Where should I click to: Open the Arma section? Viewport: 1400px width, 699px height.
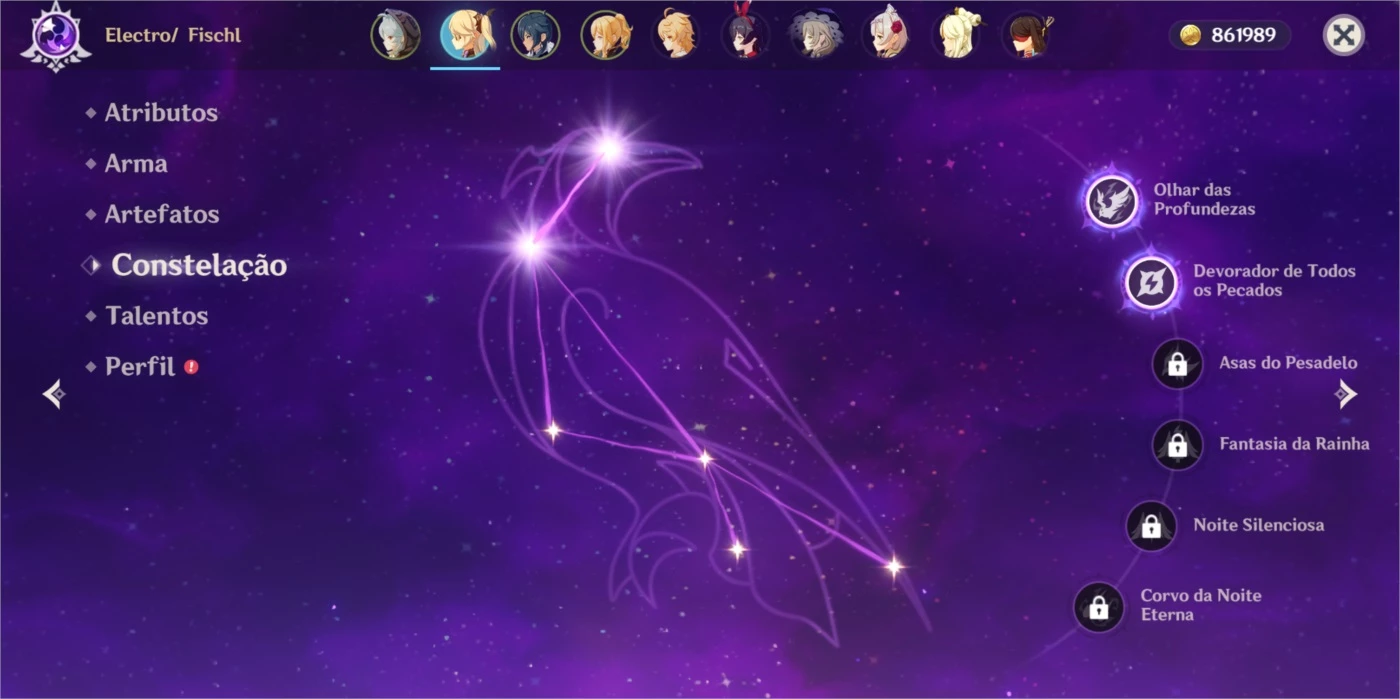136,164
